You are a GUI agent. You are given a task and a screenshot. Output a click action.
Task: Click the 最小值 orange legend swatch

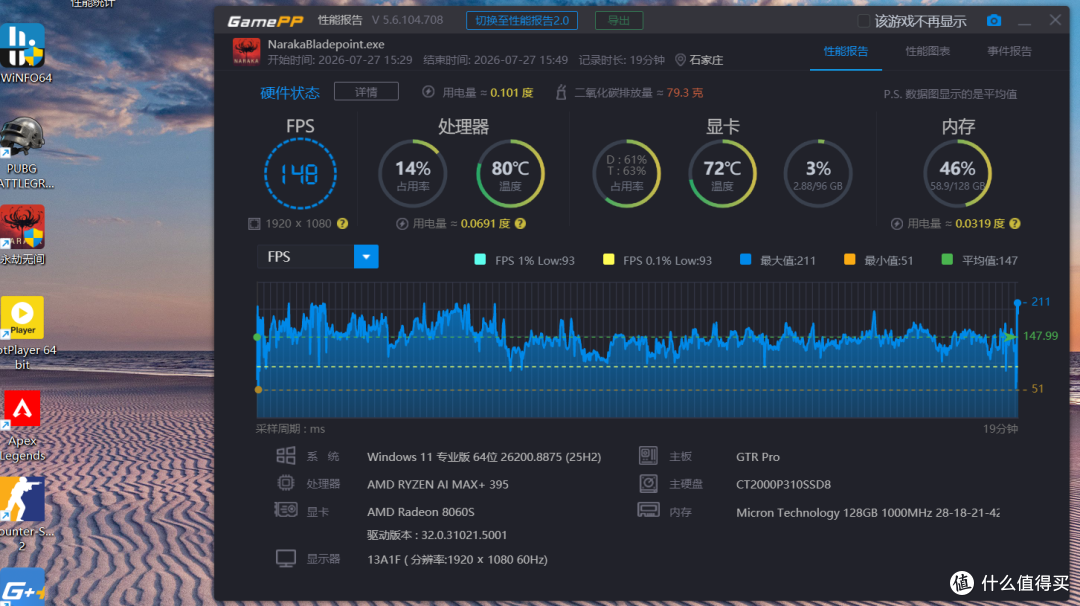849,260
